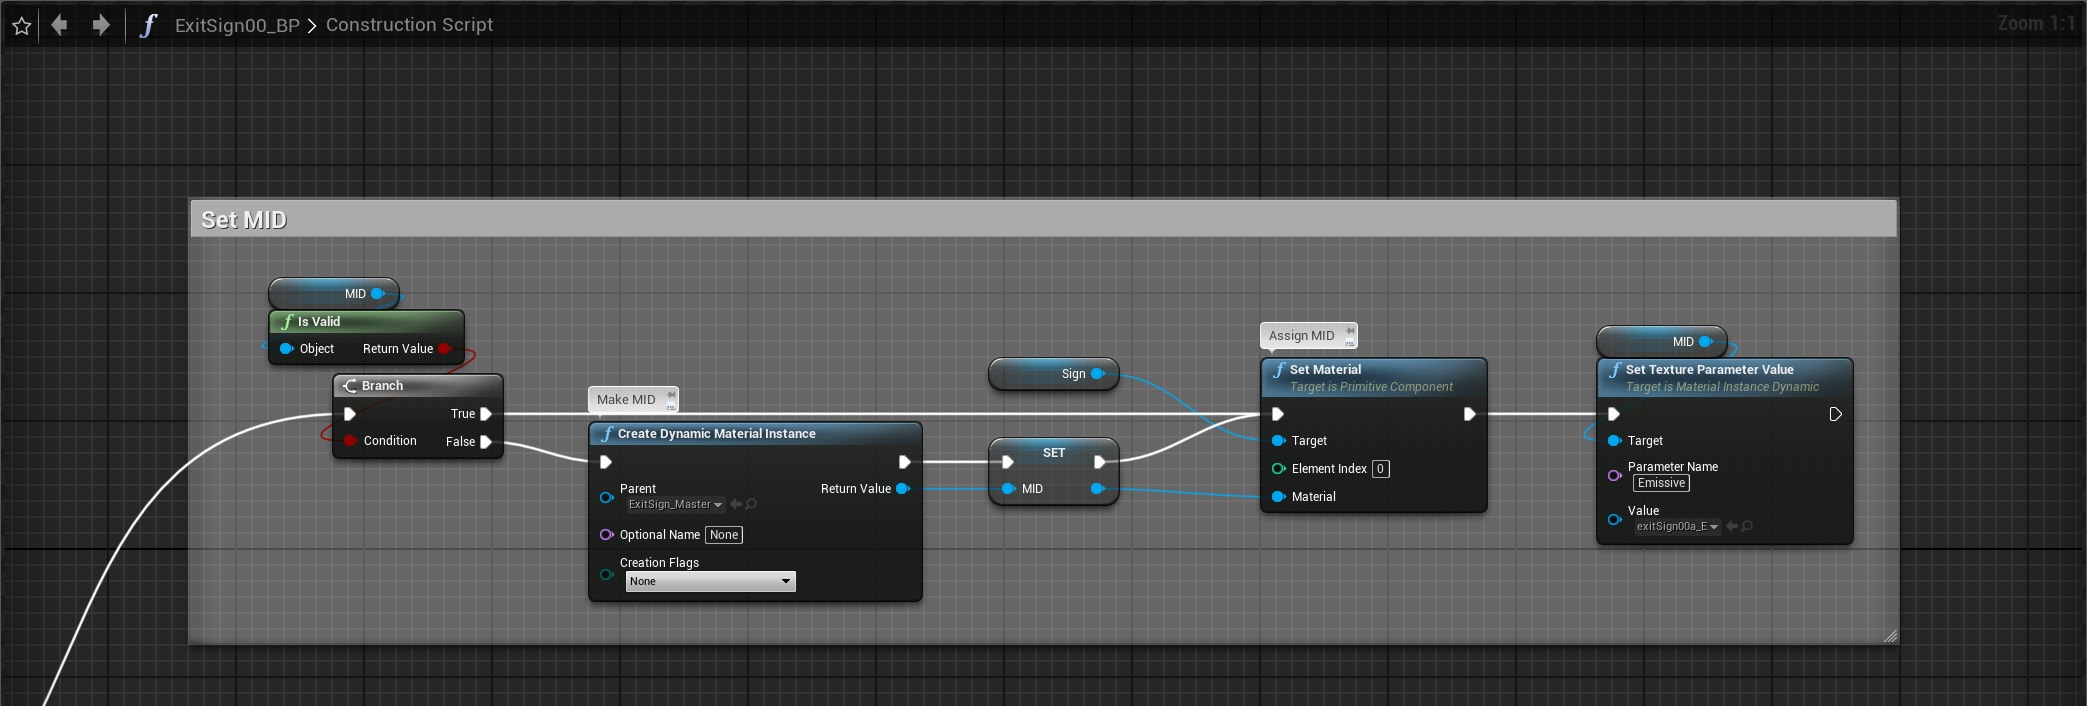Select the Set MID comment header
Viewport: 2087px width, 706px height.
click(x=1043, y=219)
